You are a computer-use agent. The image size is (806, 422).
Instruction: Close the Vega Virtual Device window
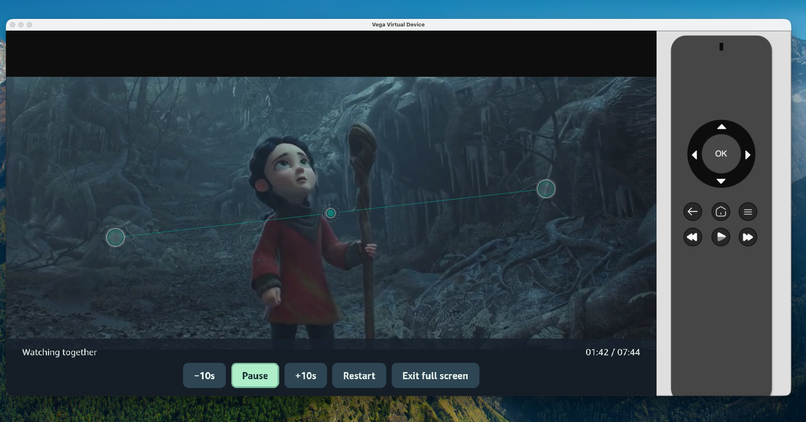coord(13,25)
